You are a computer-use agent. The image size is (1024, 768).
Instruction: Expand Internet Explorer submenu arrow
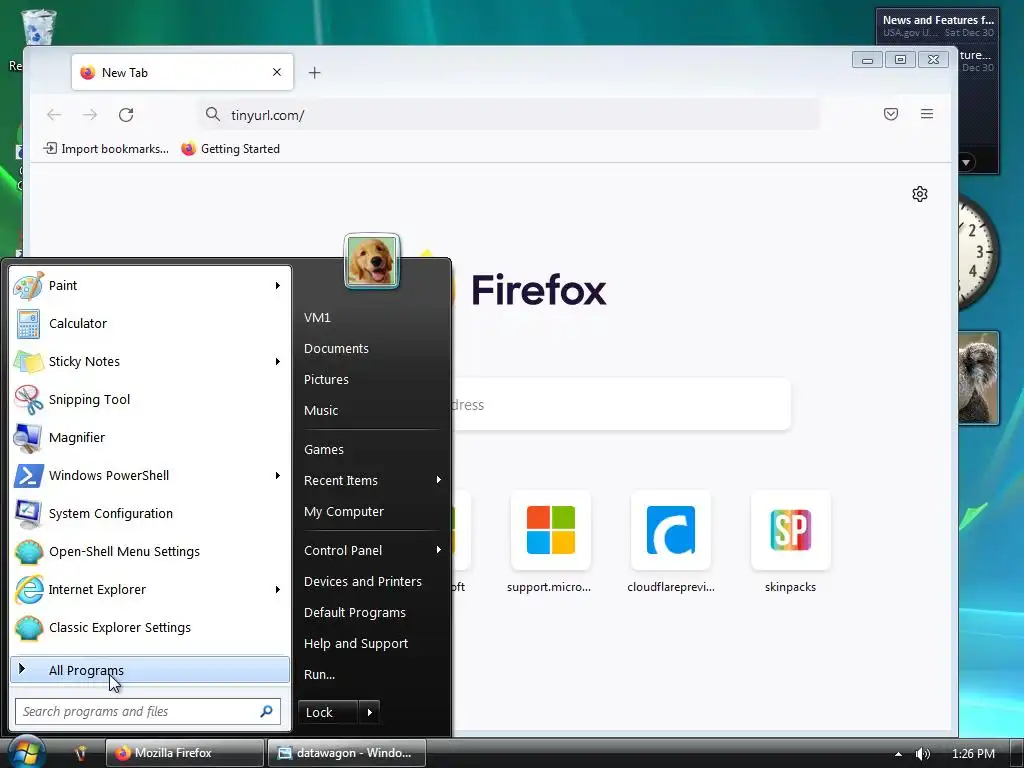[x=278, y=589]
